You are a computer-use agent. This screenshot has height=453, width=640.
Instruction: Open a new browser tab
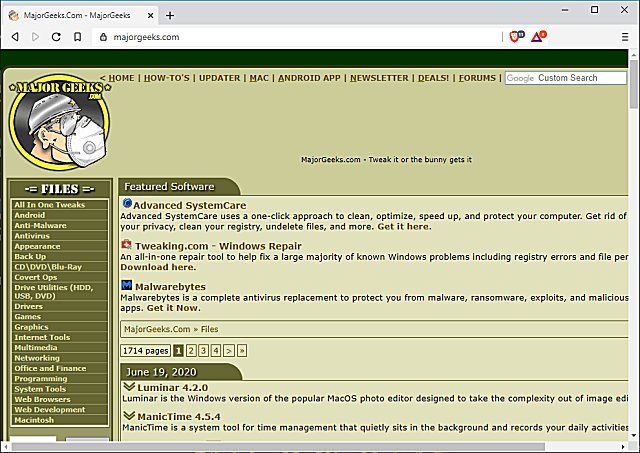click(x=170, y=15)
